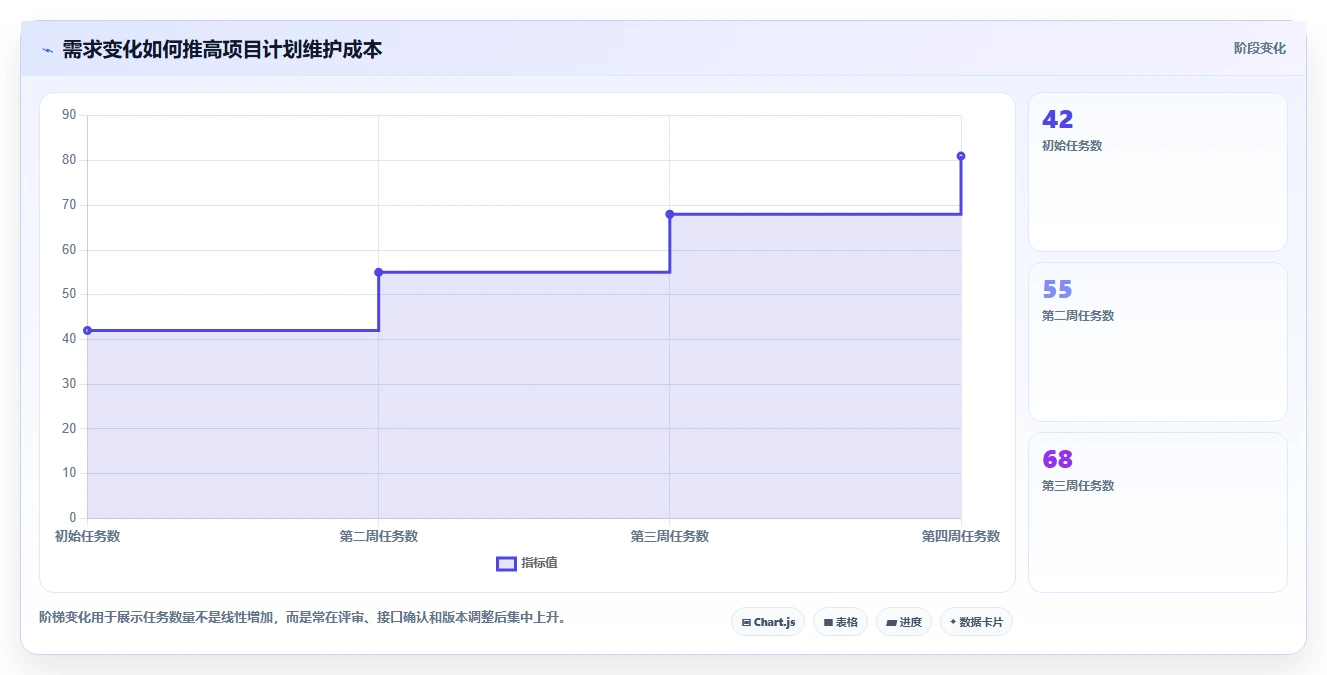Click the 指标值 legend color box
This screenshot has height=675, width=1327.
[506, 564]
